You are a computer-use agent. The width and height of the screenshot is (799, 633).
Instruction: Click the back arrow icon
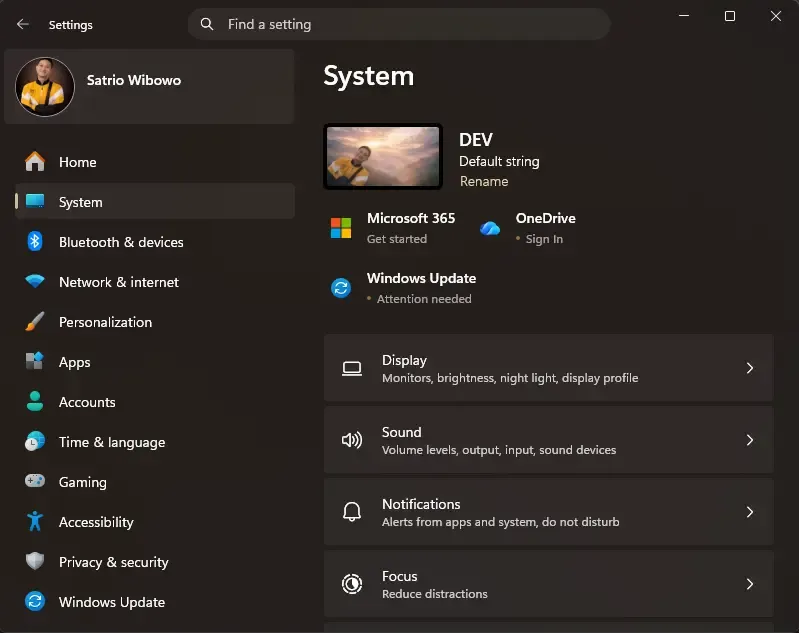[22, 24]
